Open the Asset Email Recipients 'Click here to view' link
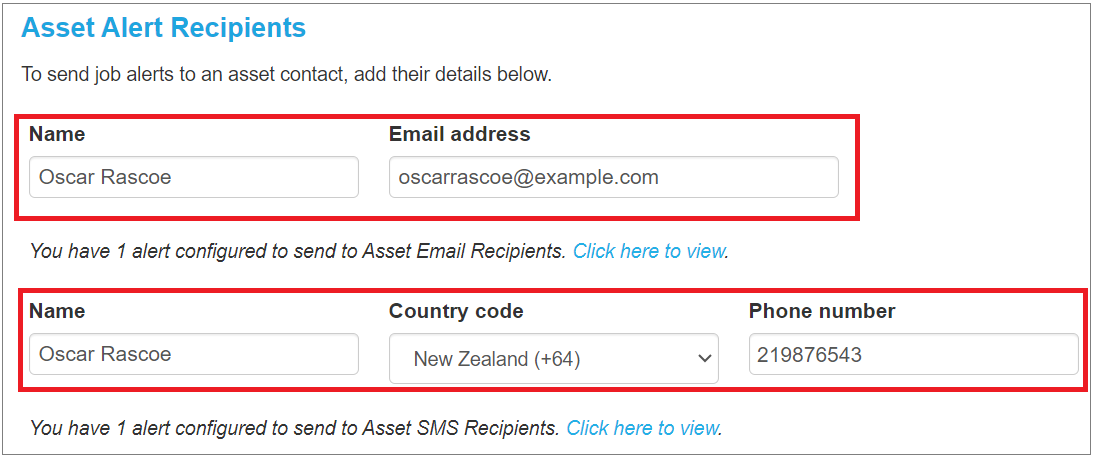1094x456 pixels. [648, 251]
